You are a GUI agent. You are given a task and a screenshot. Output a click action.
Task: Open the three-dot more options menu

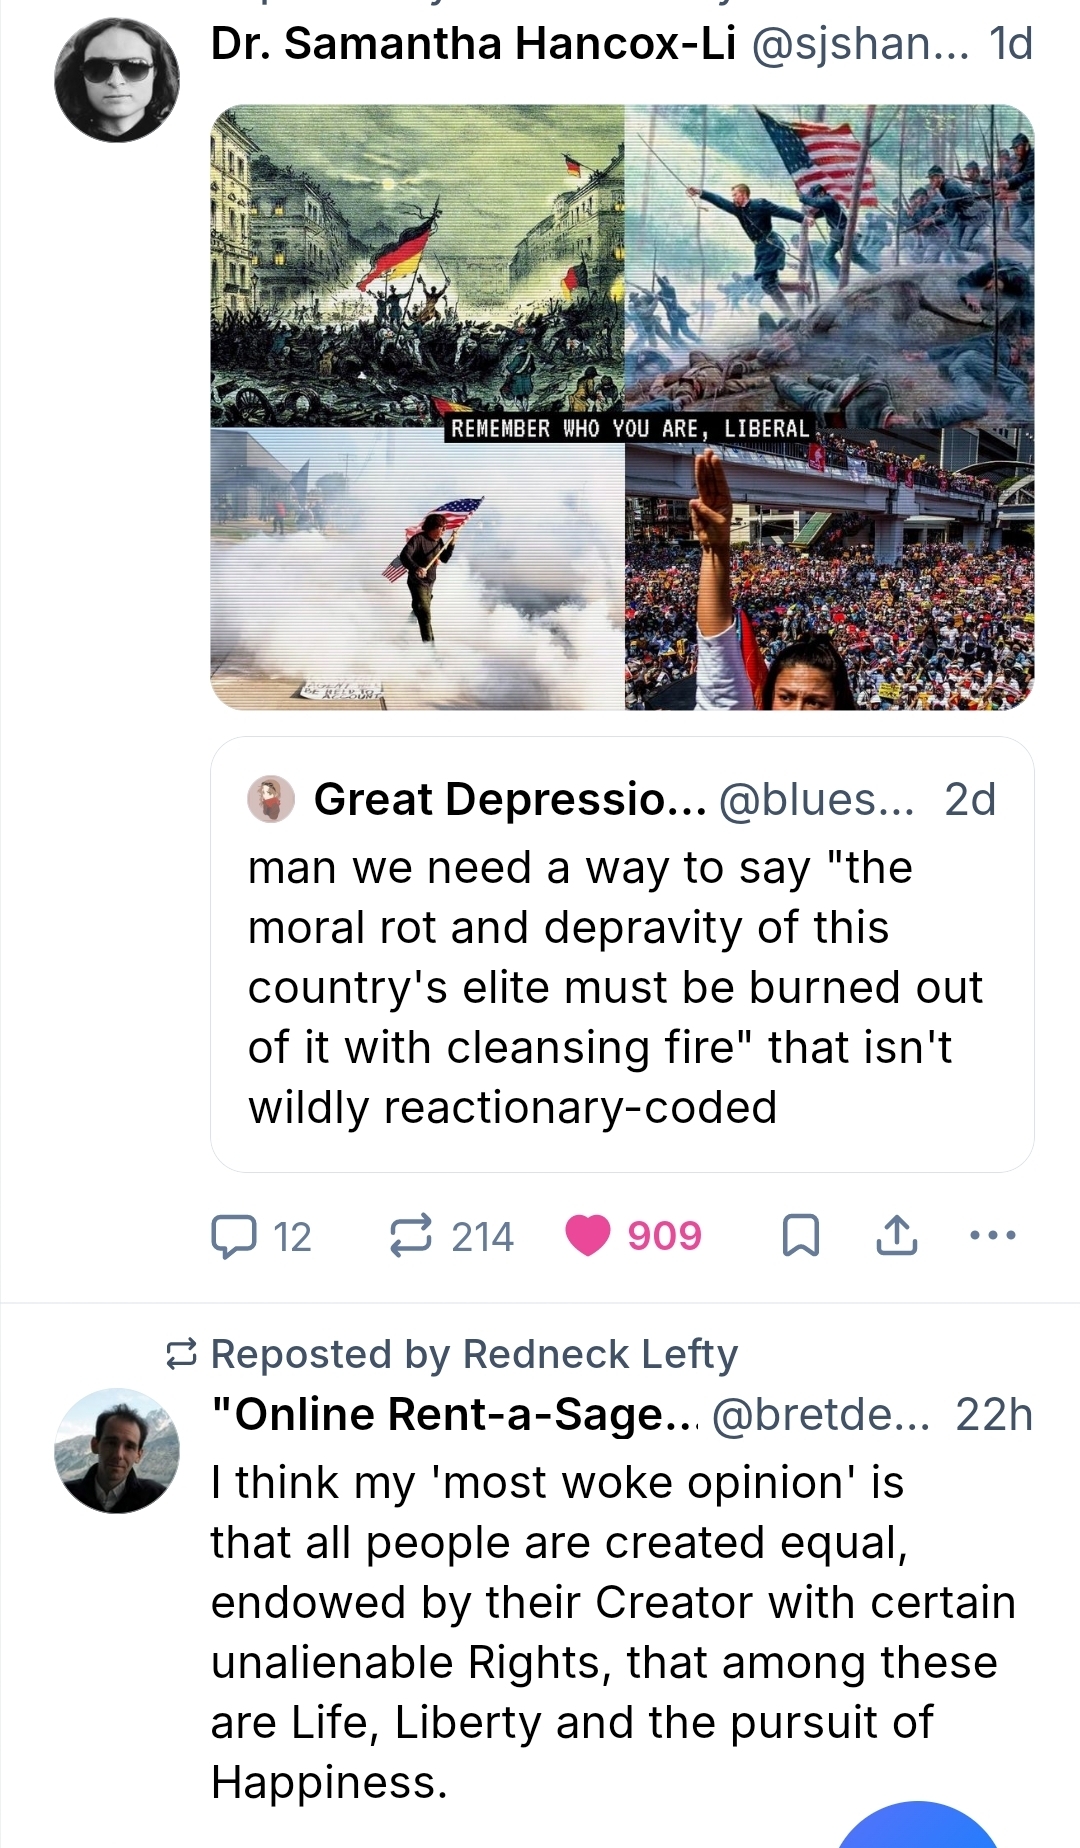pos(993,1236)
